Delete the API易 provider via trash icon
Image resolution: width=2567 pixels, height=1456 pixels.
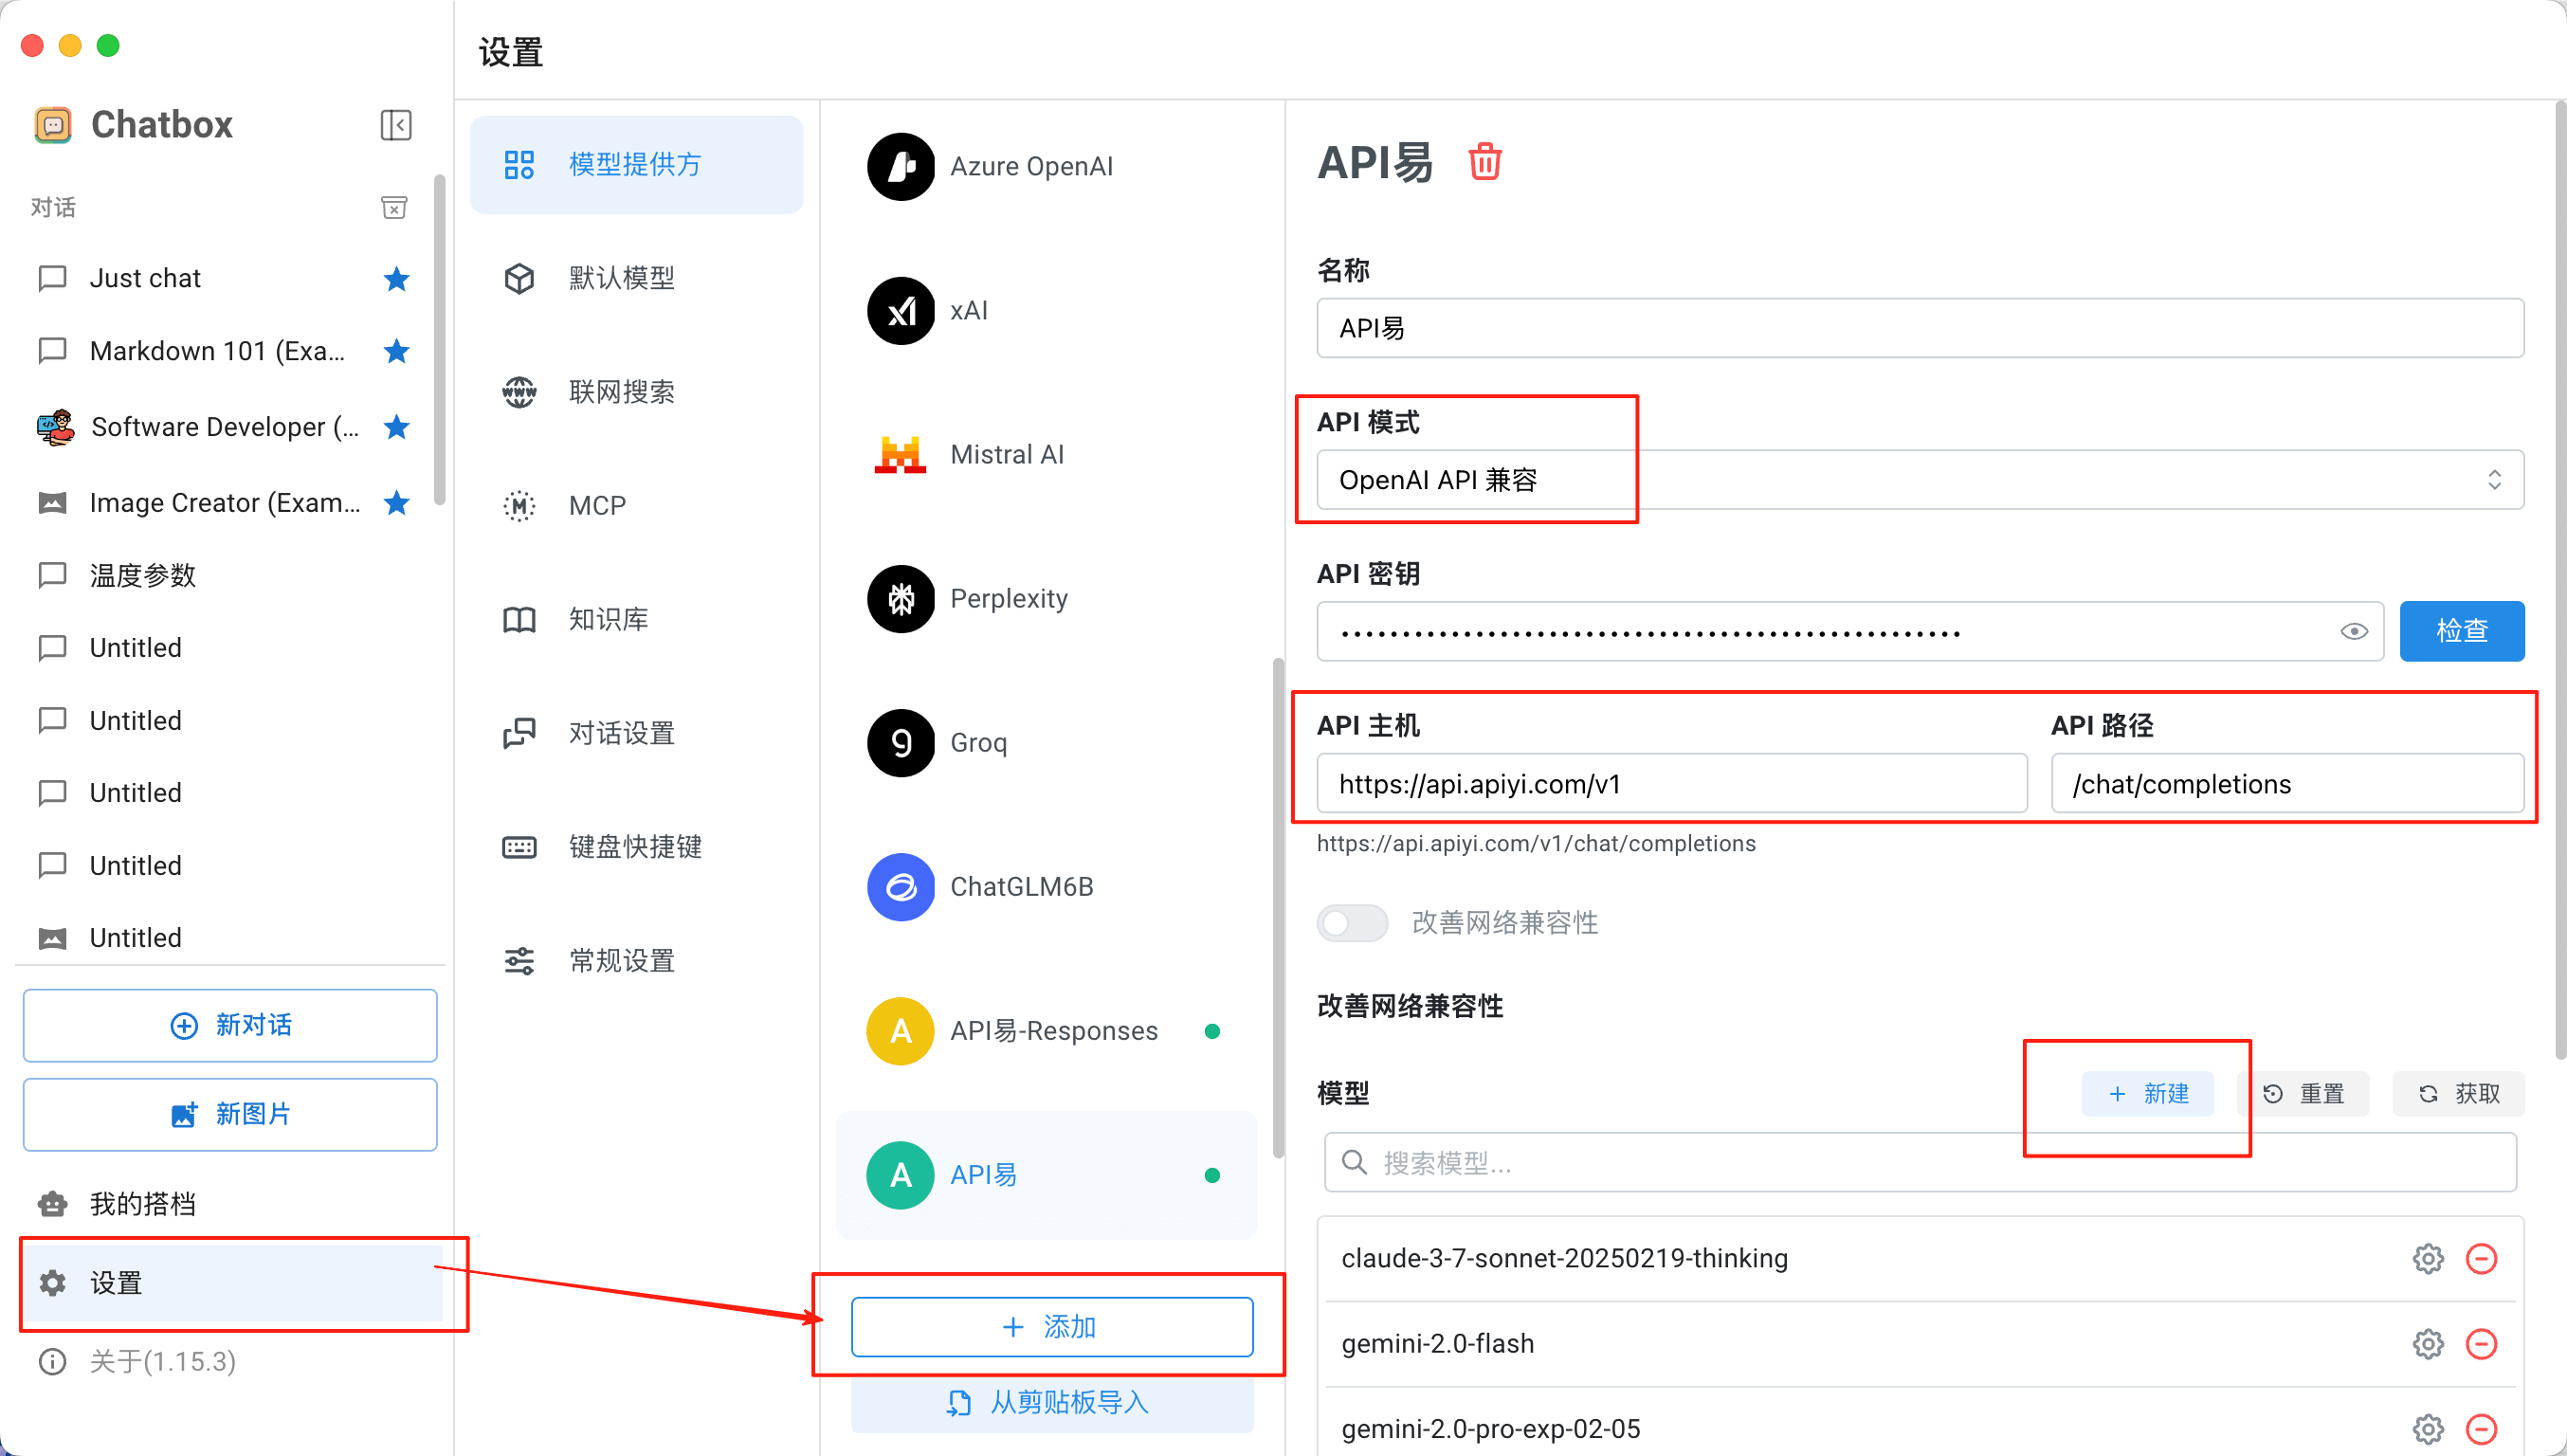click(1484, 162)
